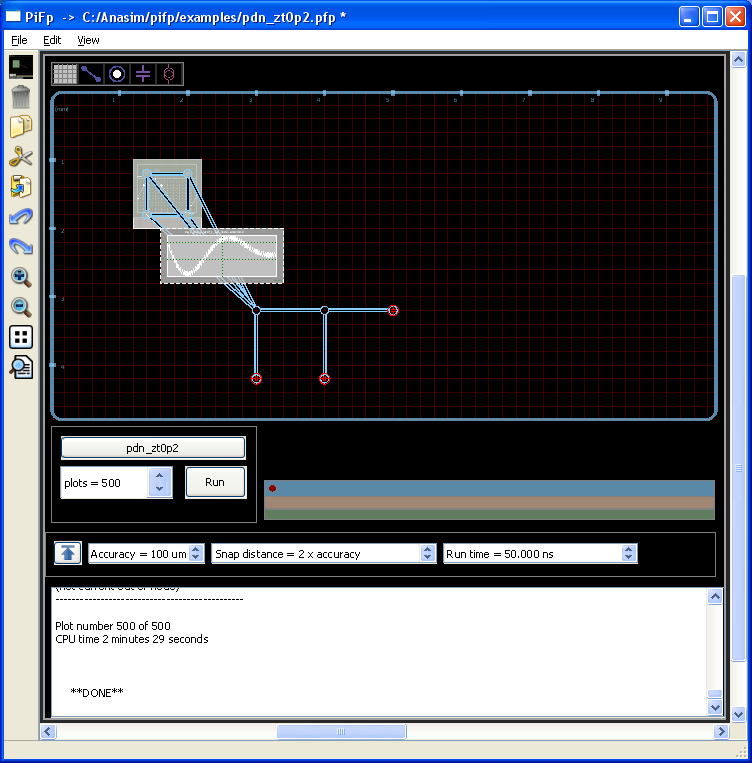
Task: Open the File menu
Action: tap(20, 40)
